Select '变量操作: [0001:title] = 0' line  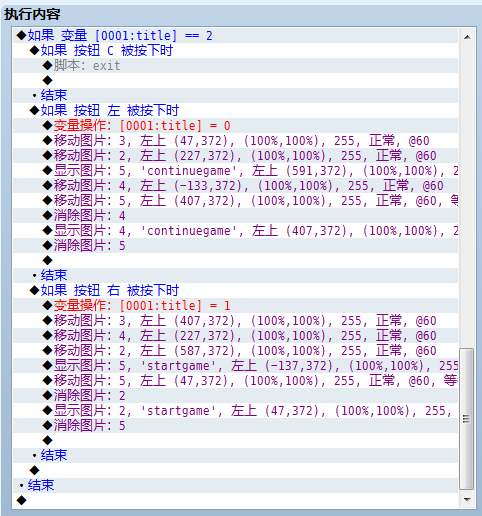(x=235, y=125)
